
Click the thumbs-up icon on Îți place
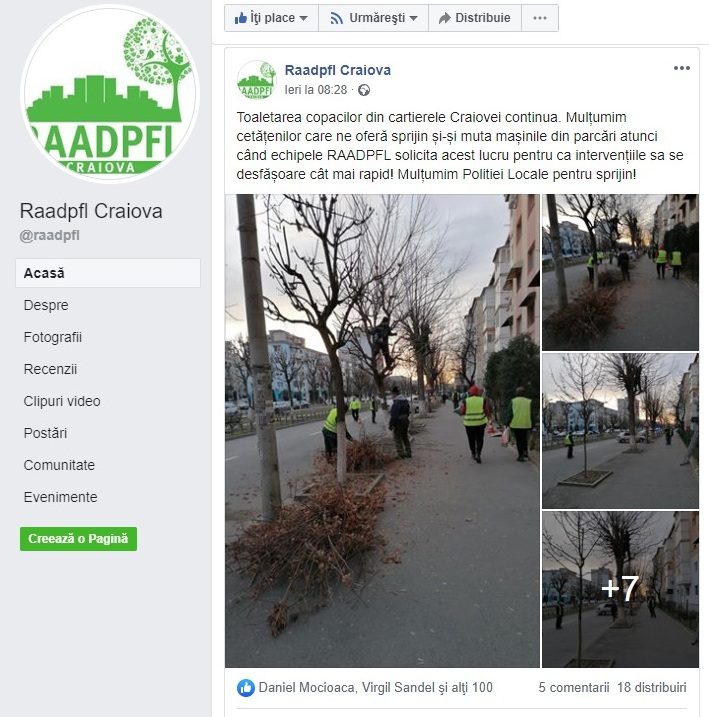[240, 18]
